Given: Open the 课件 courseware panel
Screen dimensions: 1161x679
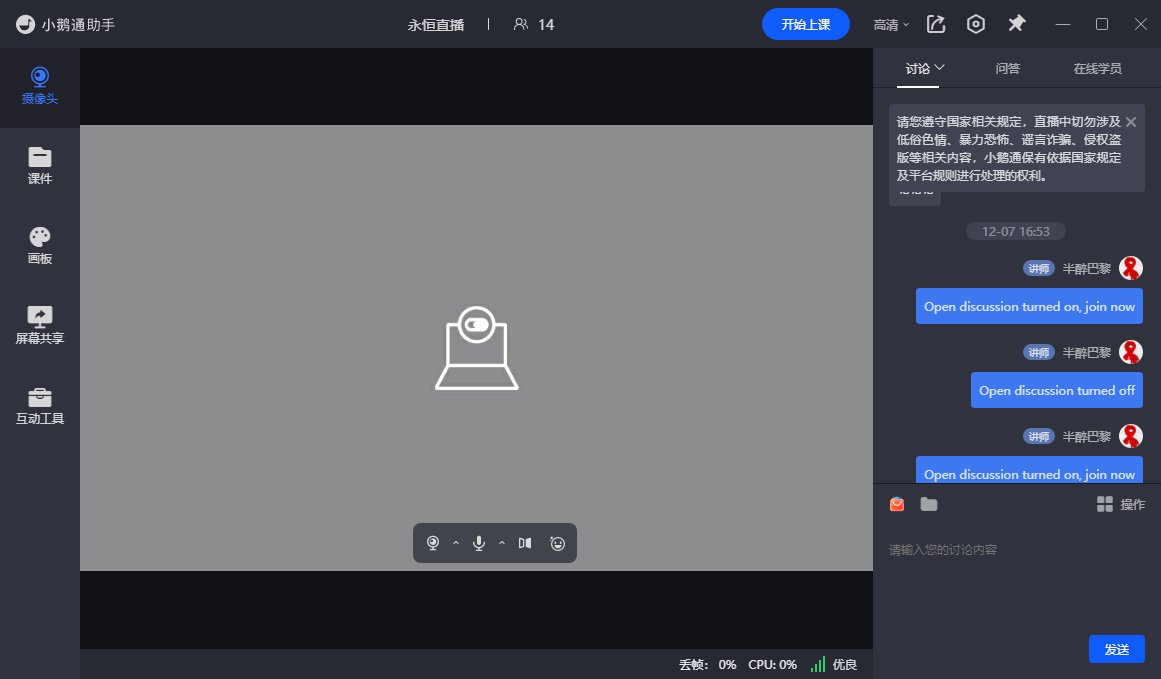Looking at the screenshot, I should point(40,166).
